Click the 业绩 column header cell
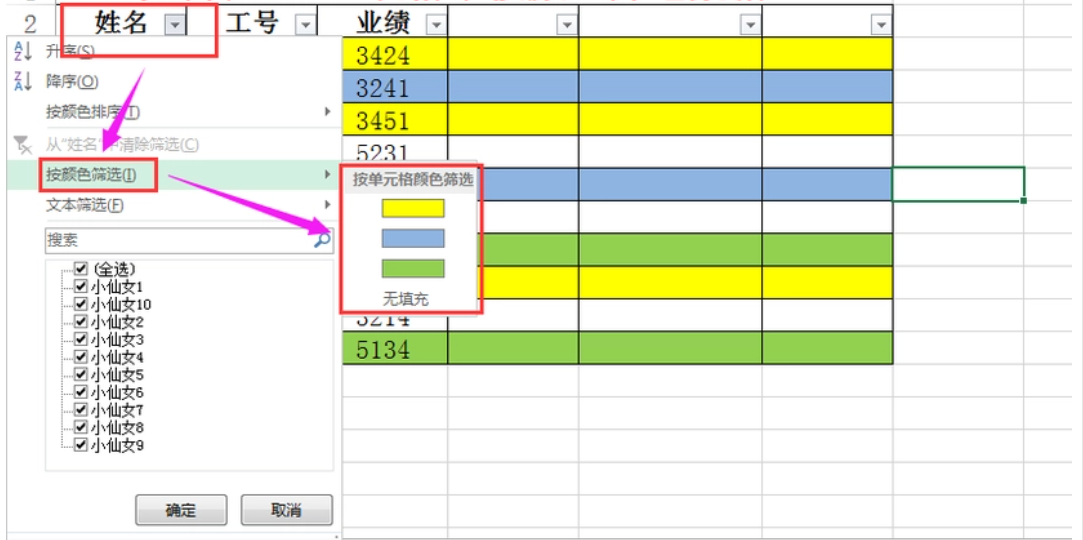 [383, 24]
